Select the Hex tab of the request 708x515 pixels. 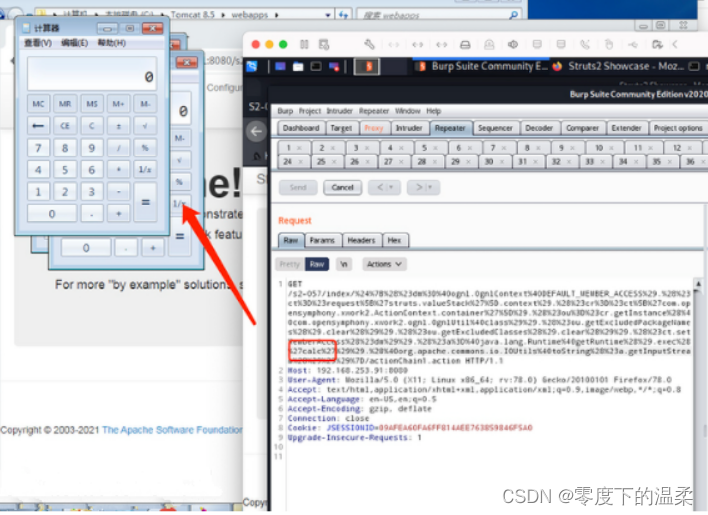(x=394, y=241)
